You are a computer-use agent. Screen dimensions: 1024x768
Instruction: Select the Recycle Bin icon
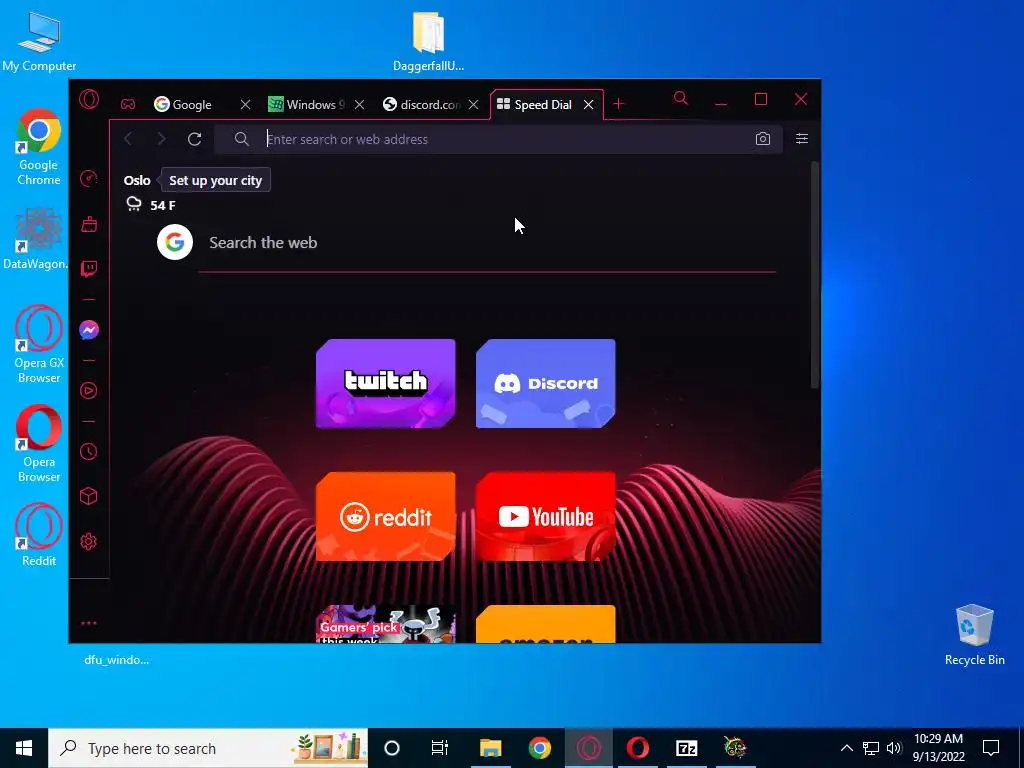click(x=974, y=635)
